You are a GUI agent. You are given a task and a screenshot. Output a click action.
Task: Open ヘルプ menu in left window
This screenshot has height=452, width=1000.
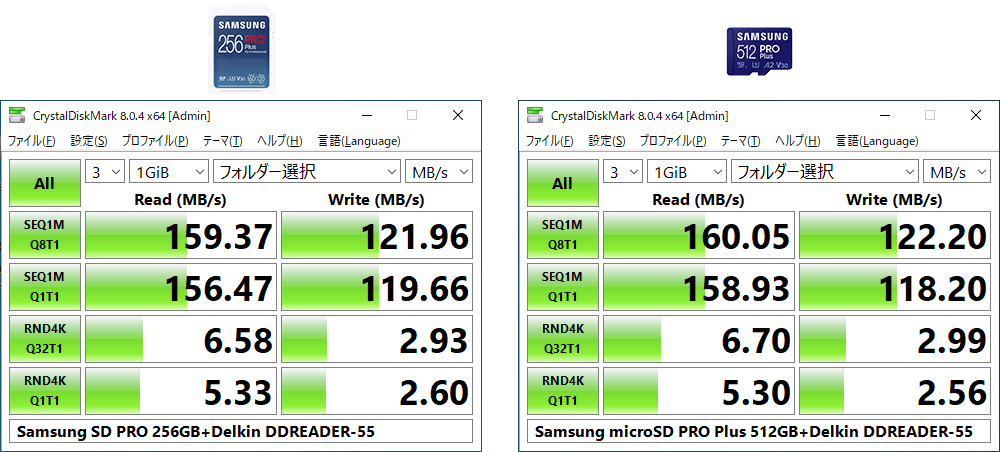[279, 141]
